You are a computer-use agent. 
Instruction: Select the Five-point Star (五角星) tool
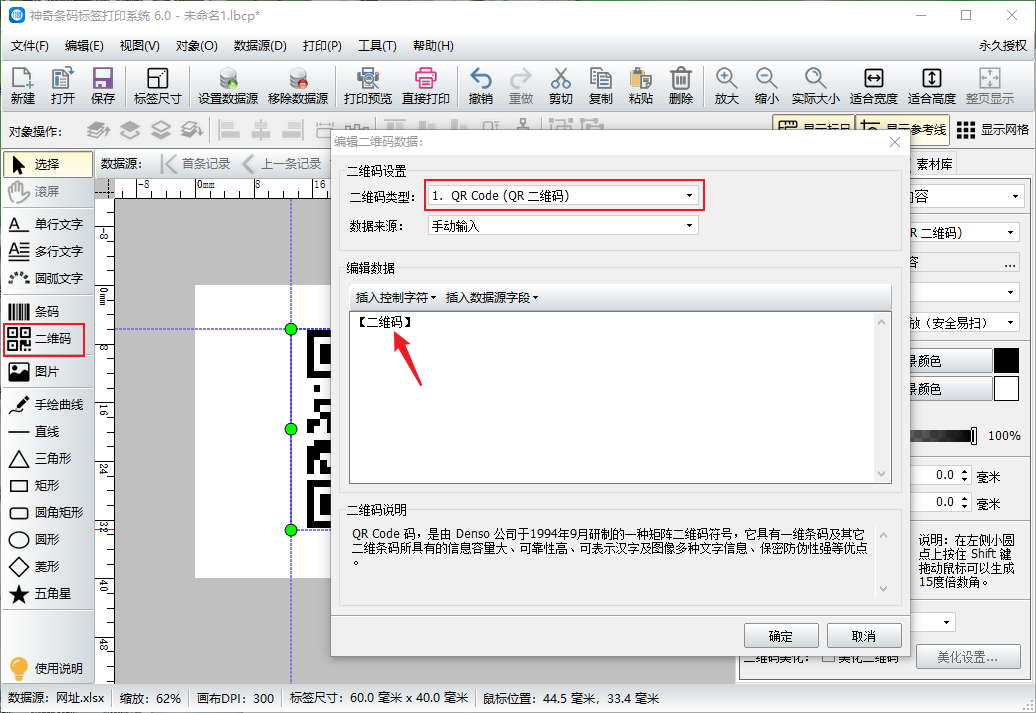click(48, 594)
